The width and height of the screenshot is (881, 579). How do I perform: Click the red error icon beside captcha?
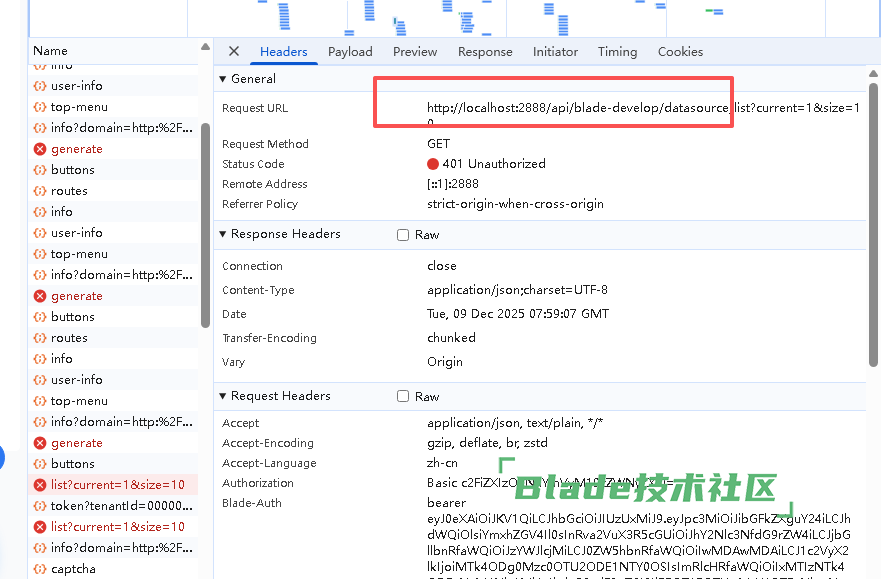click(x=40, y=569)
